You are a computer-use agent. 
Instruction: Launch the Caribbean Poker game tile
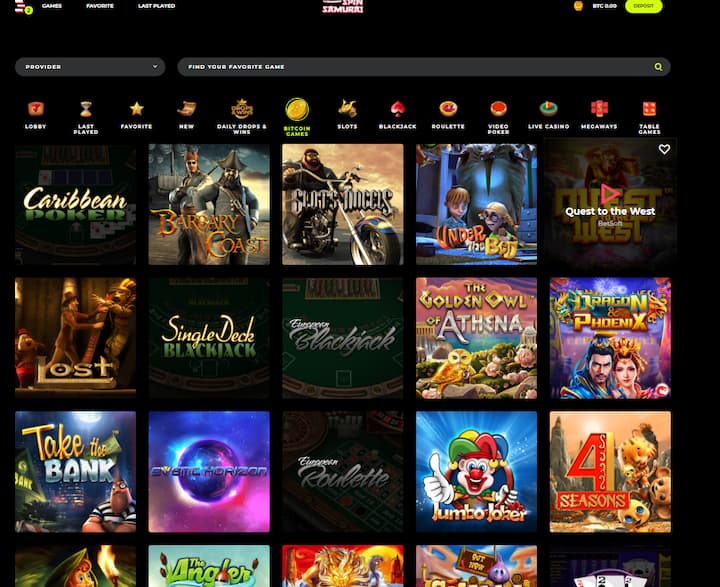[76, 204]
